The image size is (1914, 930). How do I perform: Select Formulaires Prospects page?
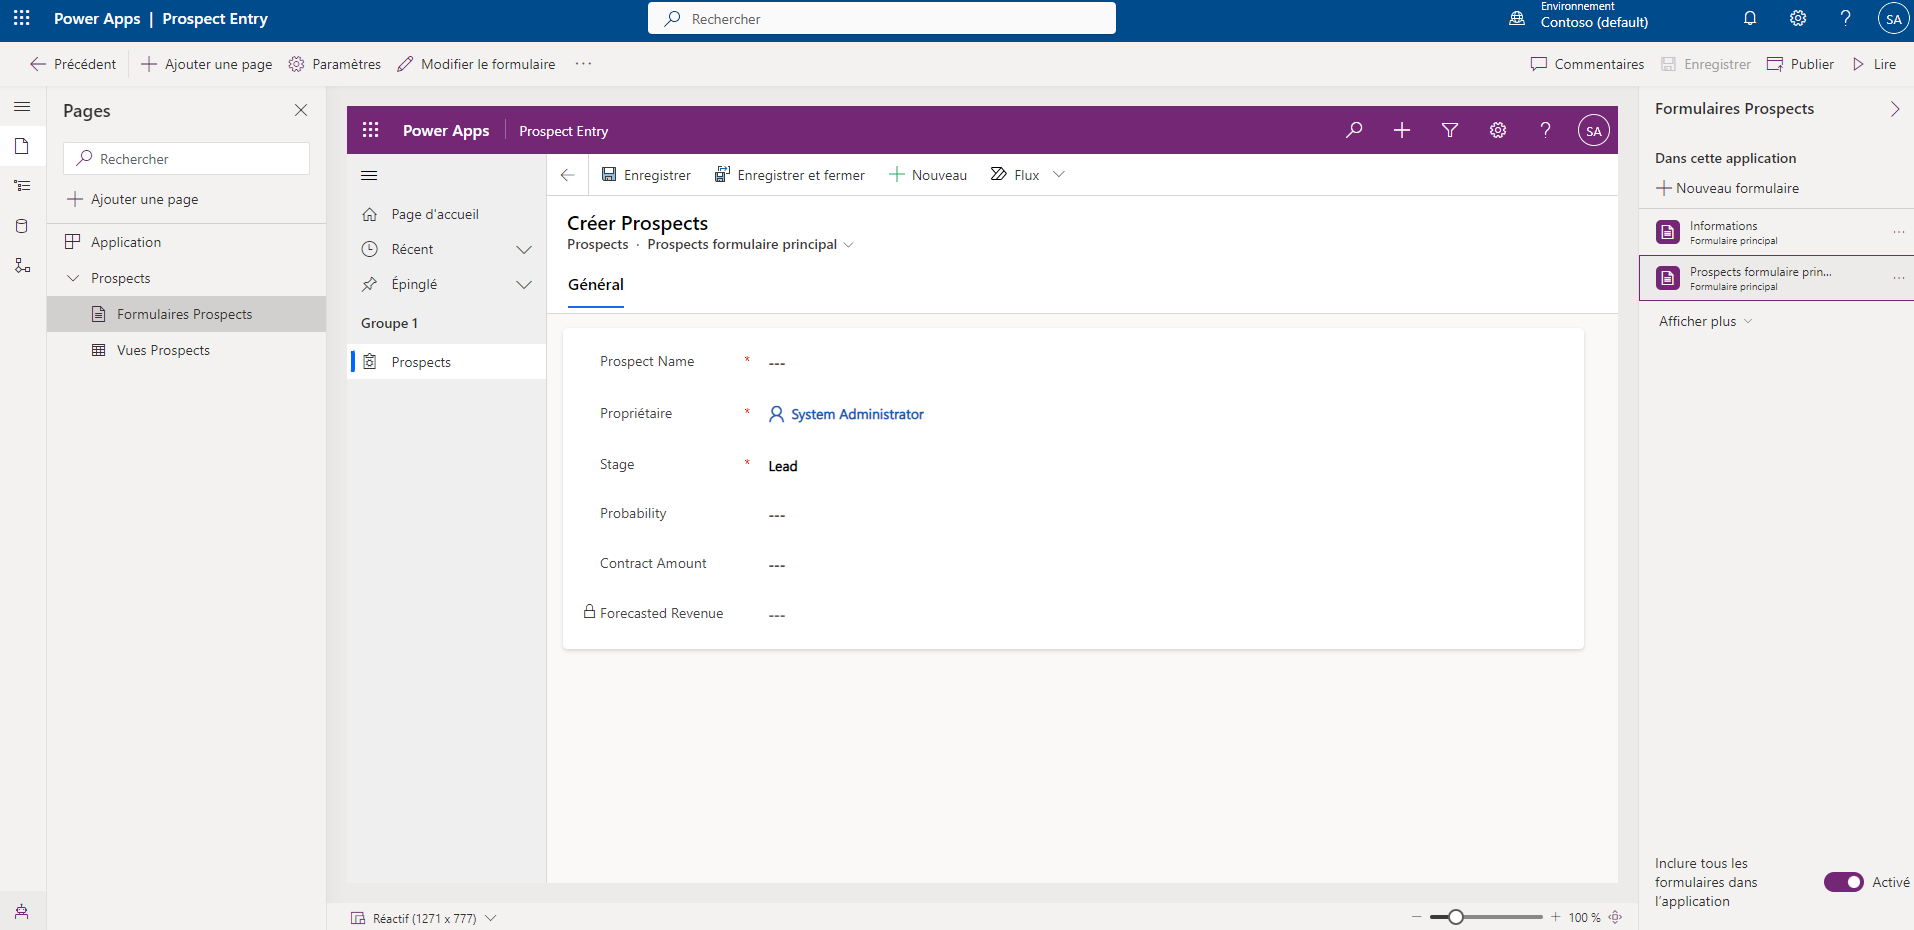[x=186, y=314]
